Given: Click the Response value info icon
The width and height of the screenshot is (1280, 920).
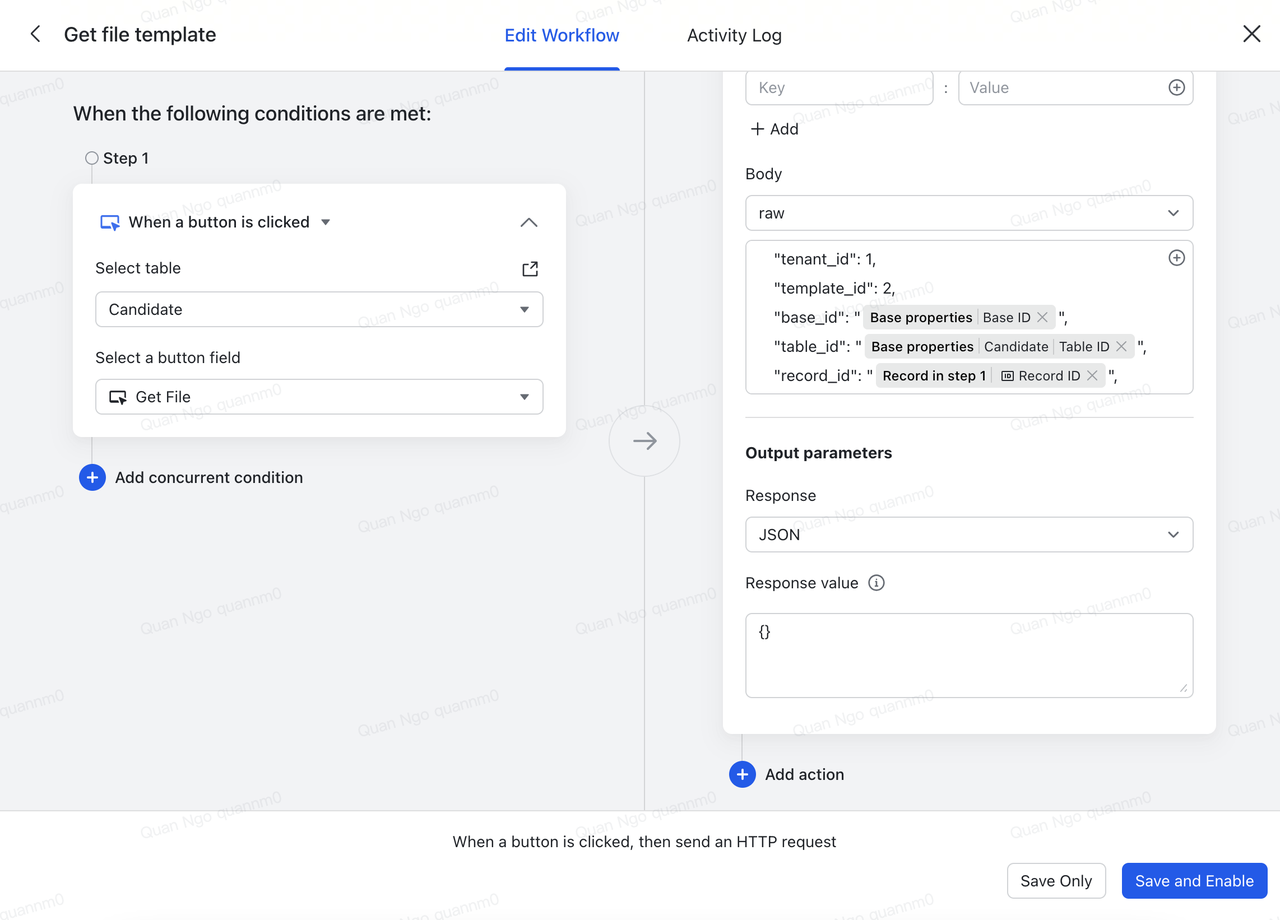Looking at the screenshot, I should tap(876, 583).
